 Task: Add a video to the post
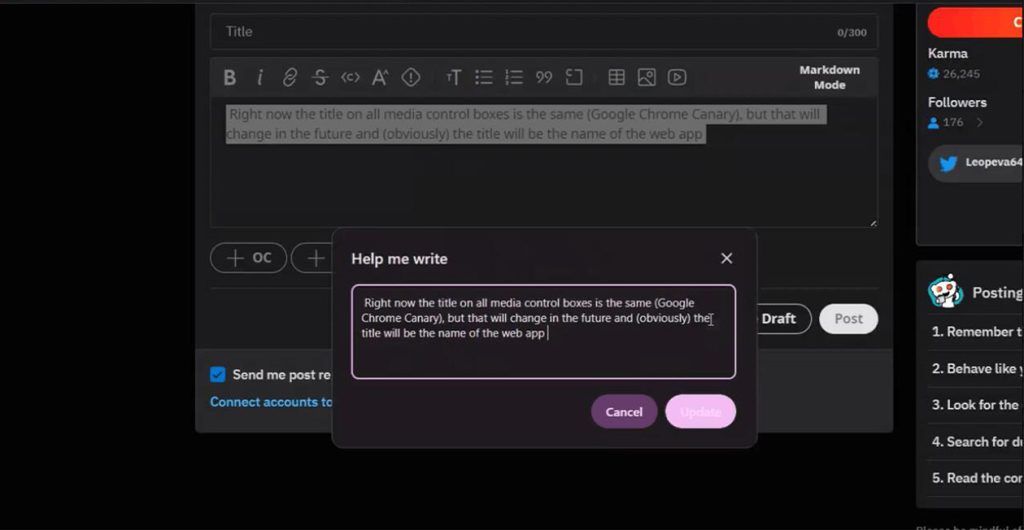677,77
